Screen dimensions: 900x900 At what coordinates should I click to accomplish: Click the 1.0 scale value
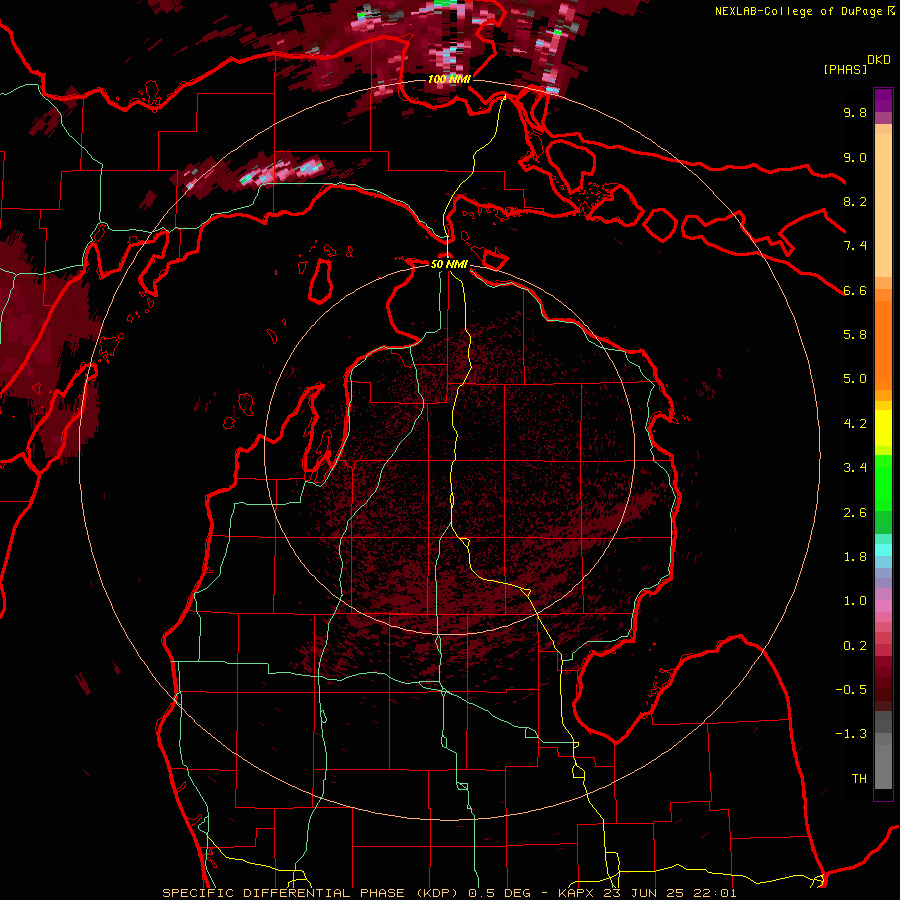[x=855, y=601]
